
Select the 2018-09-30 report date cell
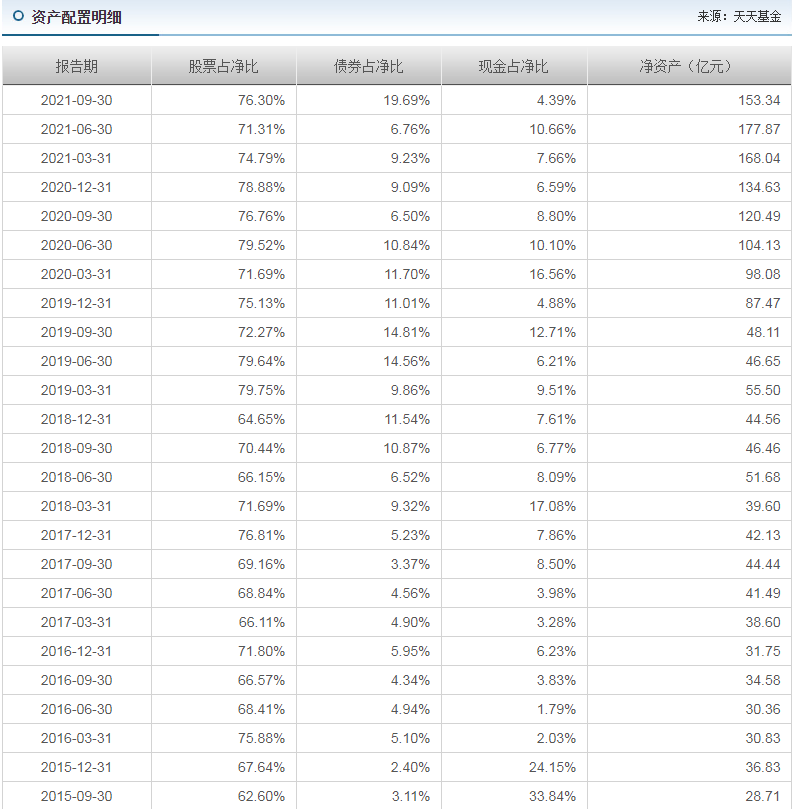76,448
